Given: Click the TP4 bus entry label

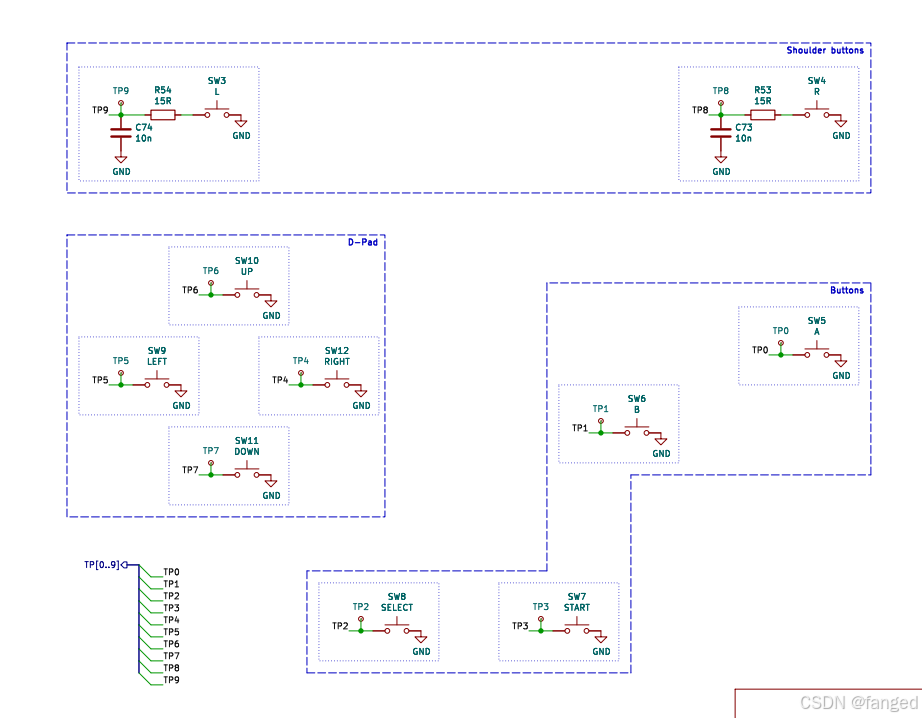Looking at the screenshot, I should pyautogui.click(x=171, y=620).
